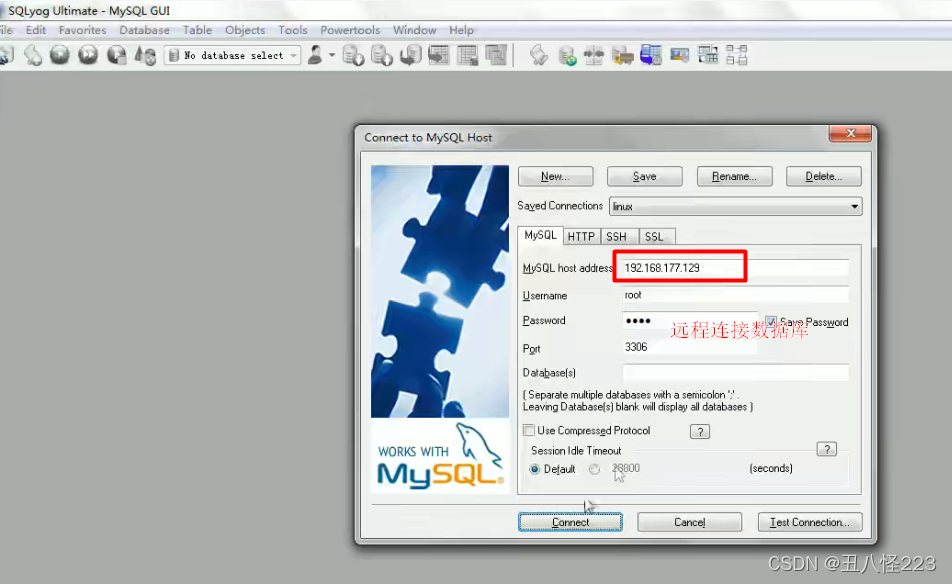The image size is (952, 584).
Task: Enable Use Compressed Protocol checkbox
Action: (528, 430)
